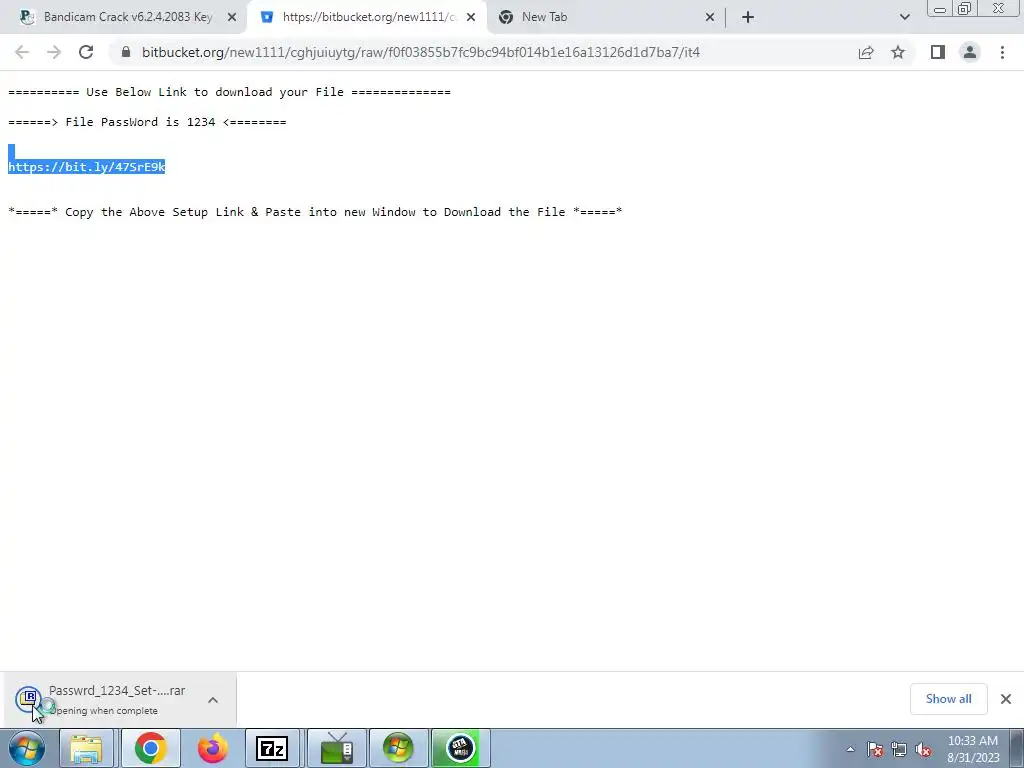This screenshot has width=1024, height=768.
Task: Close the bitbucket.org tab
Action: click(x=471, y=18)
